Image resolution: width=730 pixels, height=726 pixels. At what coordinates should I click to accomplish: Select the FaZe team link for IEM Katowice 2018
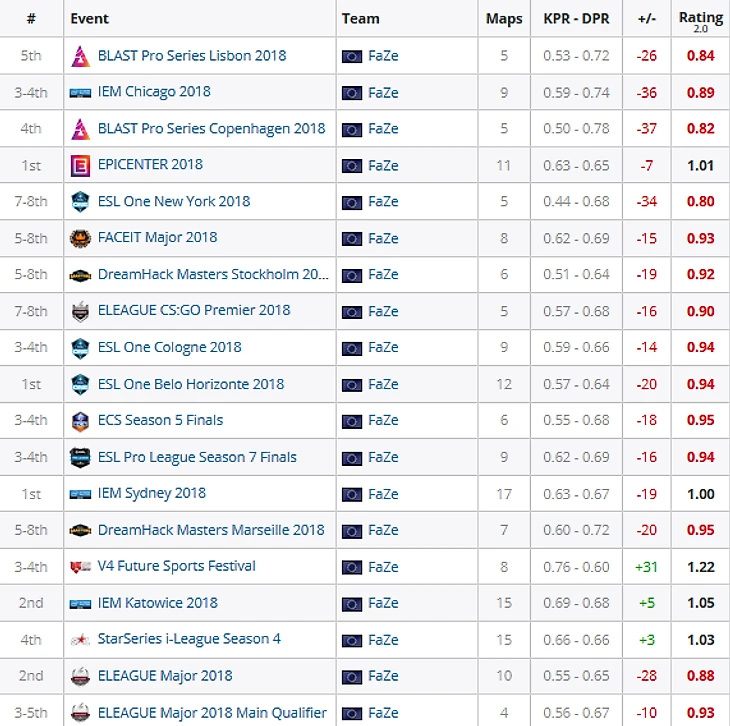(x=382, y=603)
